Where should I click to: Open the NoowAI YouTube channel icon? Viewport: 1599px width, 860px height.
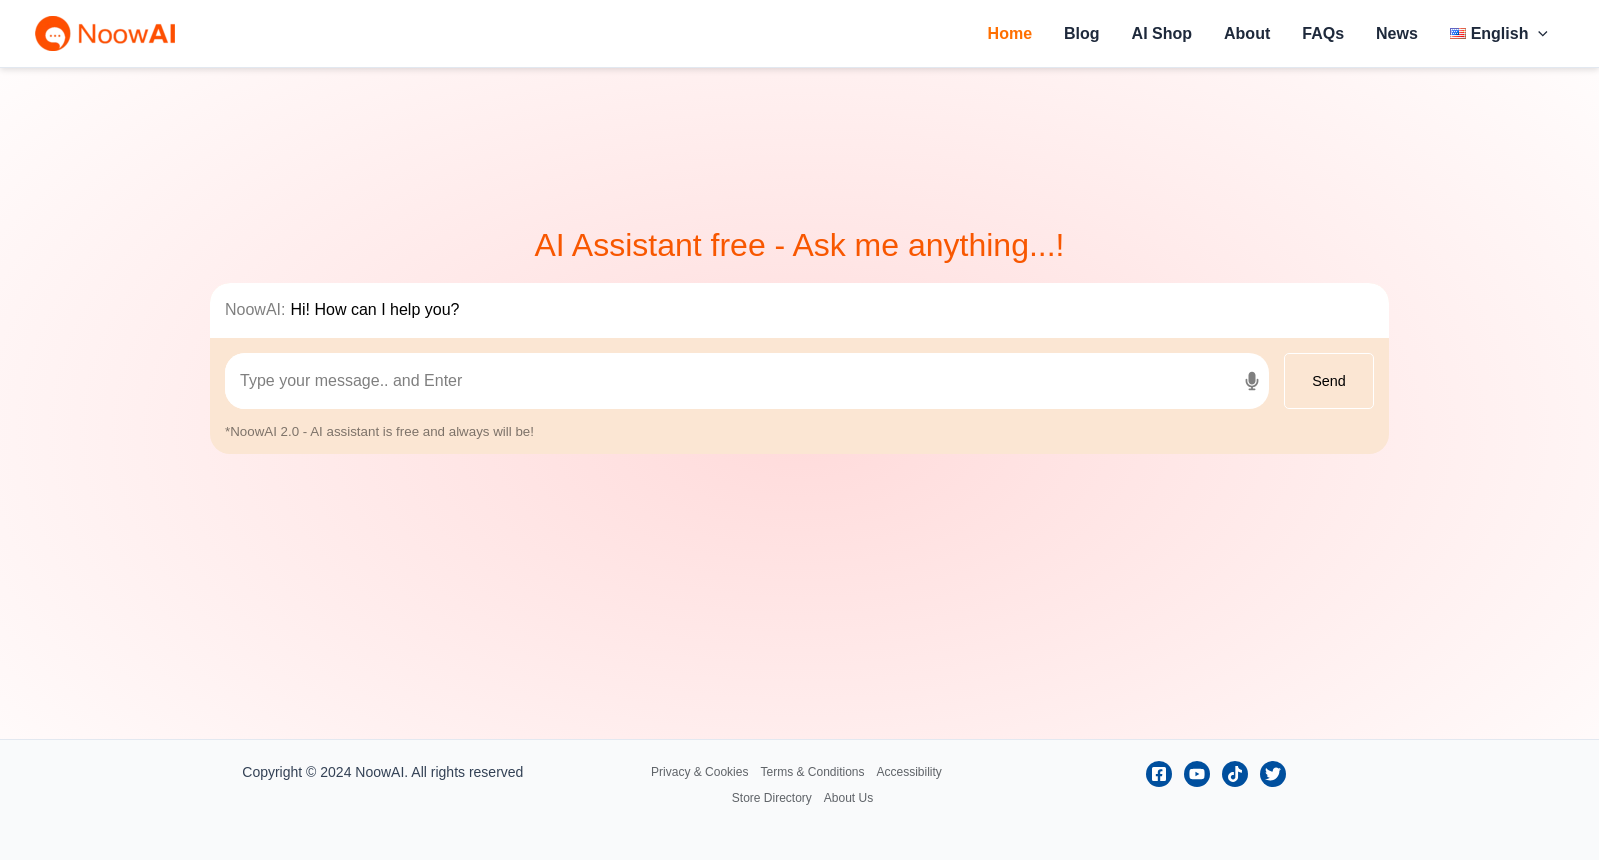pos(1197,774)
